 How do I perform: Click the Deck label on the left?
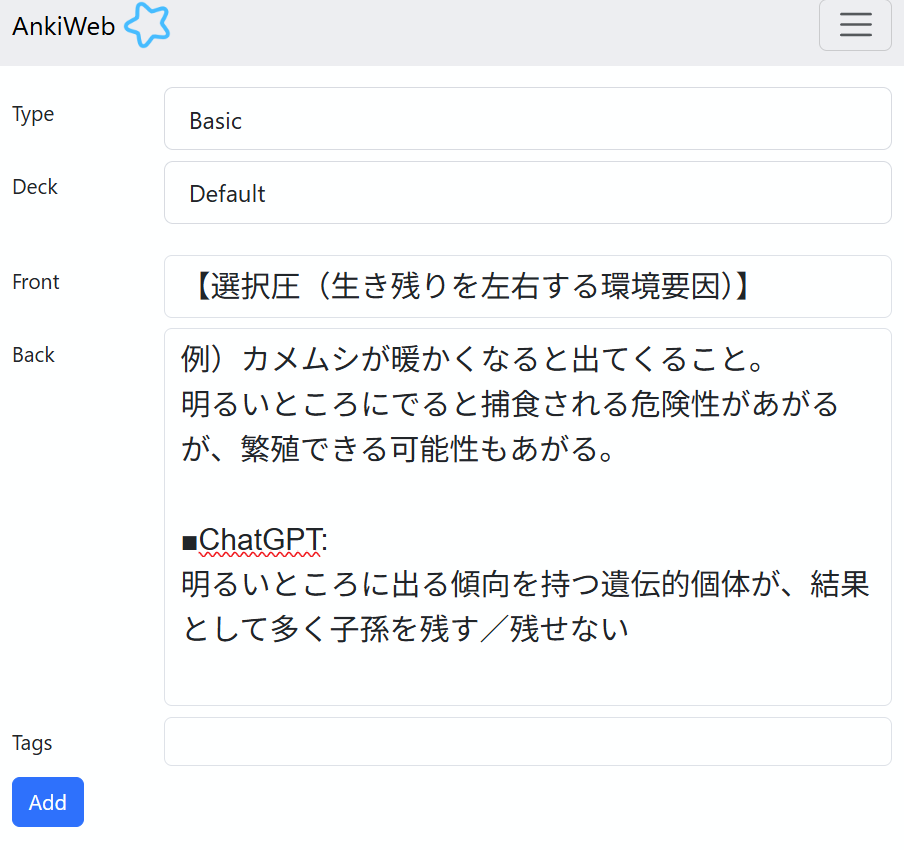[x=34, y=187]
